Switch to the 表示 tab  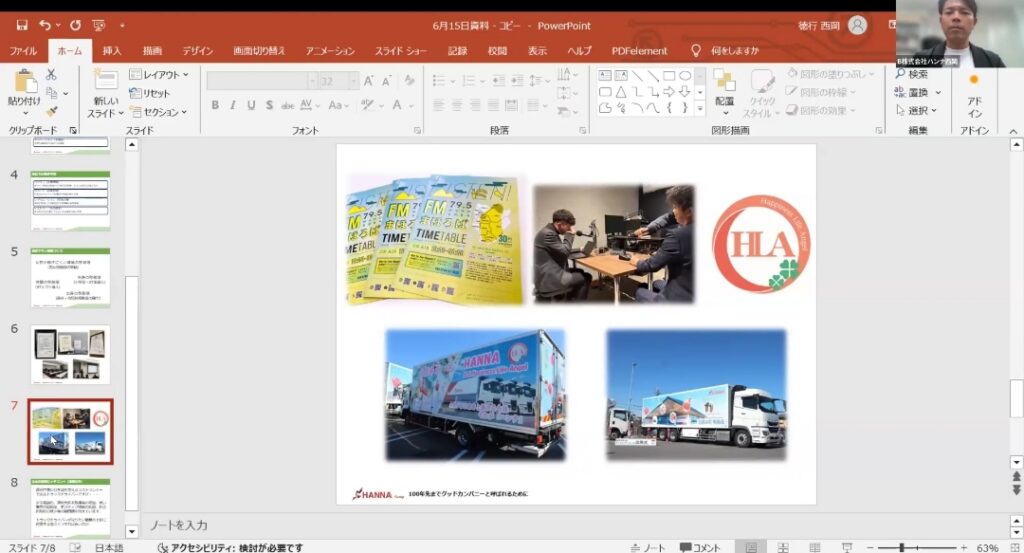[x=537, y=50]
